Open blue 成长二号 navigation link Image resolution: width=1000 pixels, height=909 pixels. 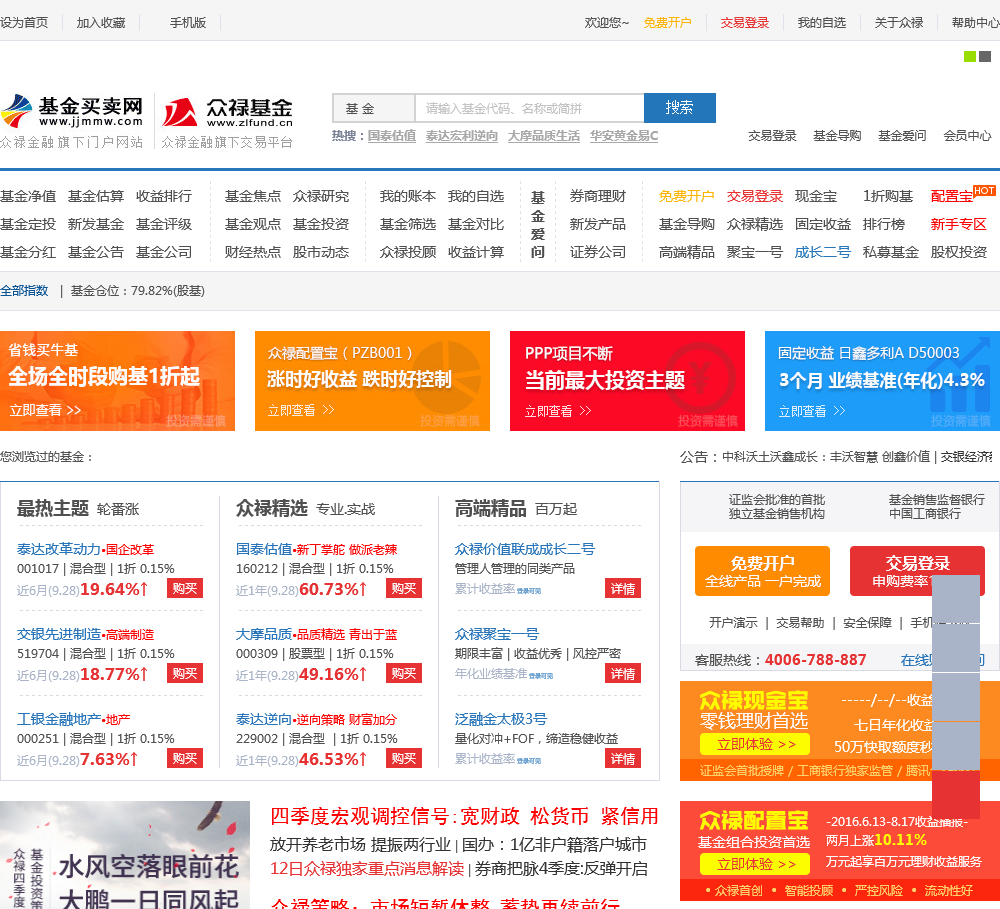823,253
